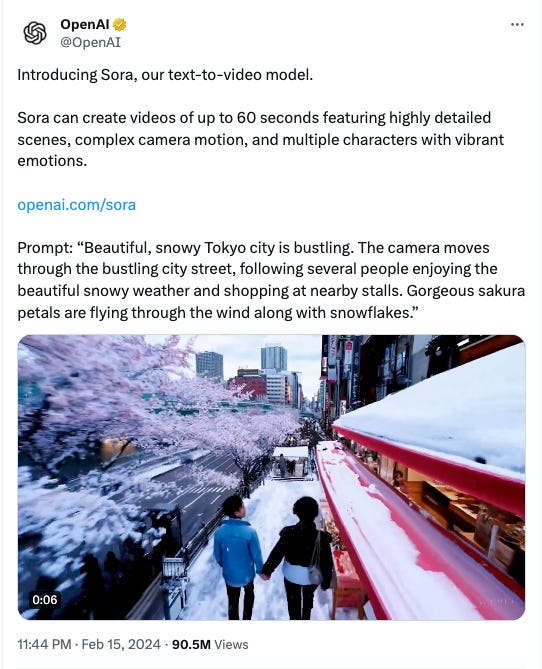This screenshot has width=542, height=669.
Task: Click the "Introducing Sora" headline text
Action: [x=165, y=75]
